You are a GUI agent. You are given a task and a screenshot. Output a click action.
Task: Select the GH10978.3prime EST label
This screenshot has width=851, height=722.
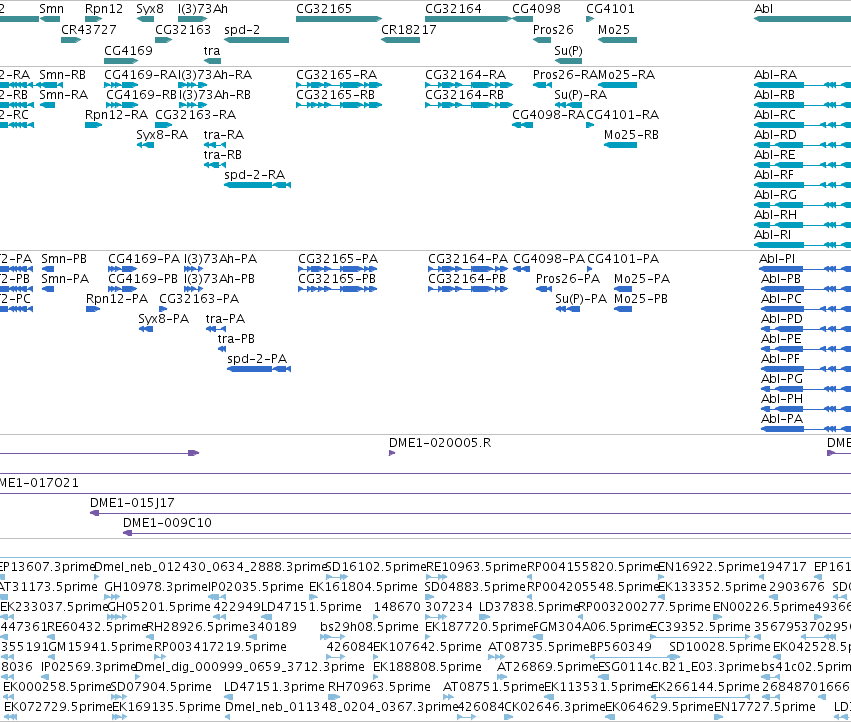pos(156,587)
